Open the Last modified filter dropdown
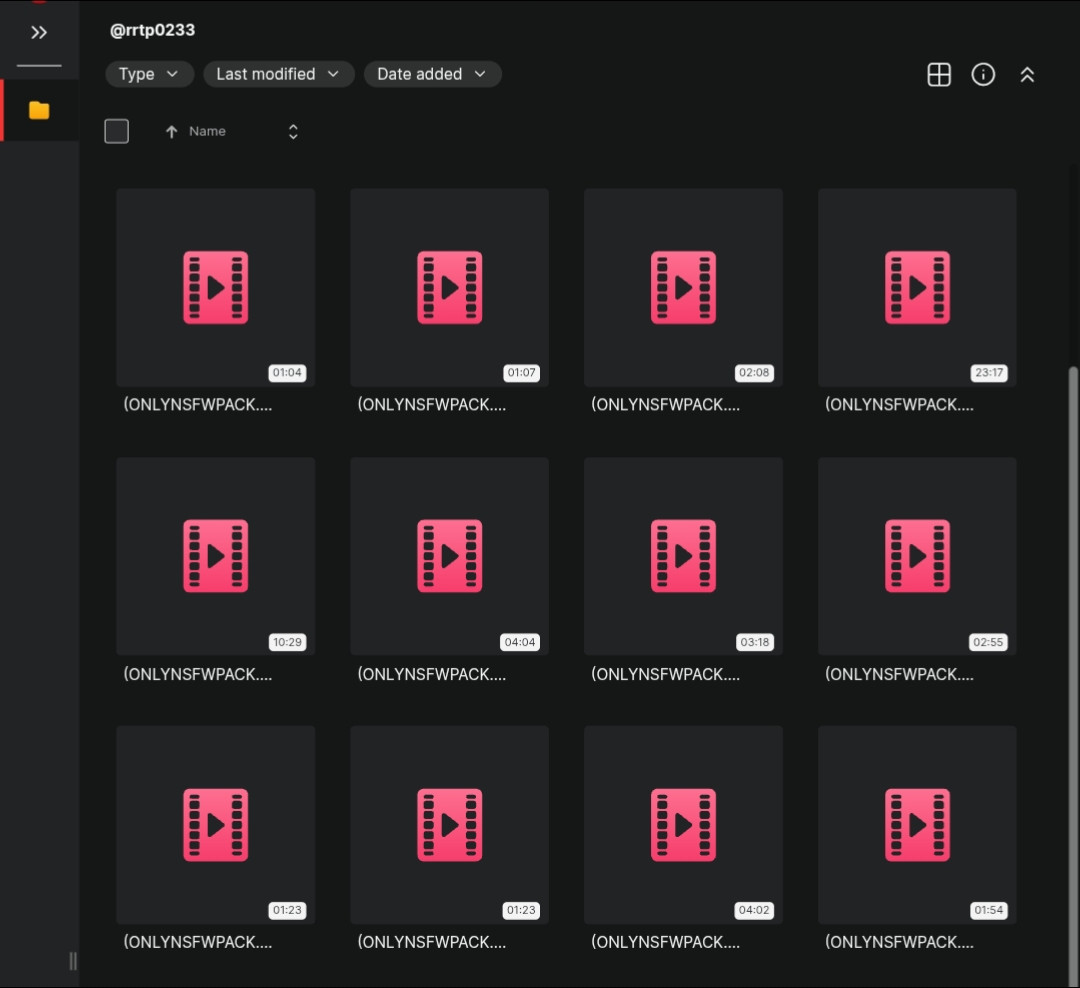The image size is (1080, 988). pyautogui.click(x=278, y=74)
